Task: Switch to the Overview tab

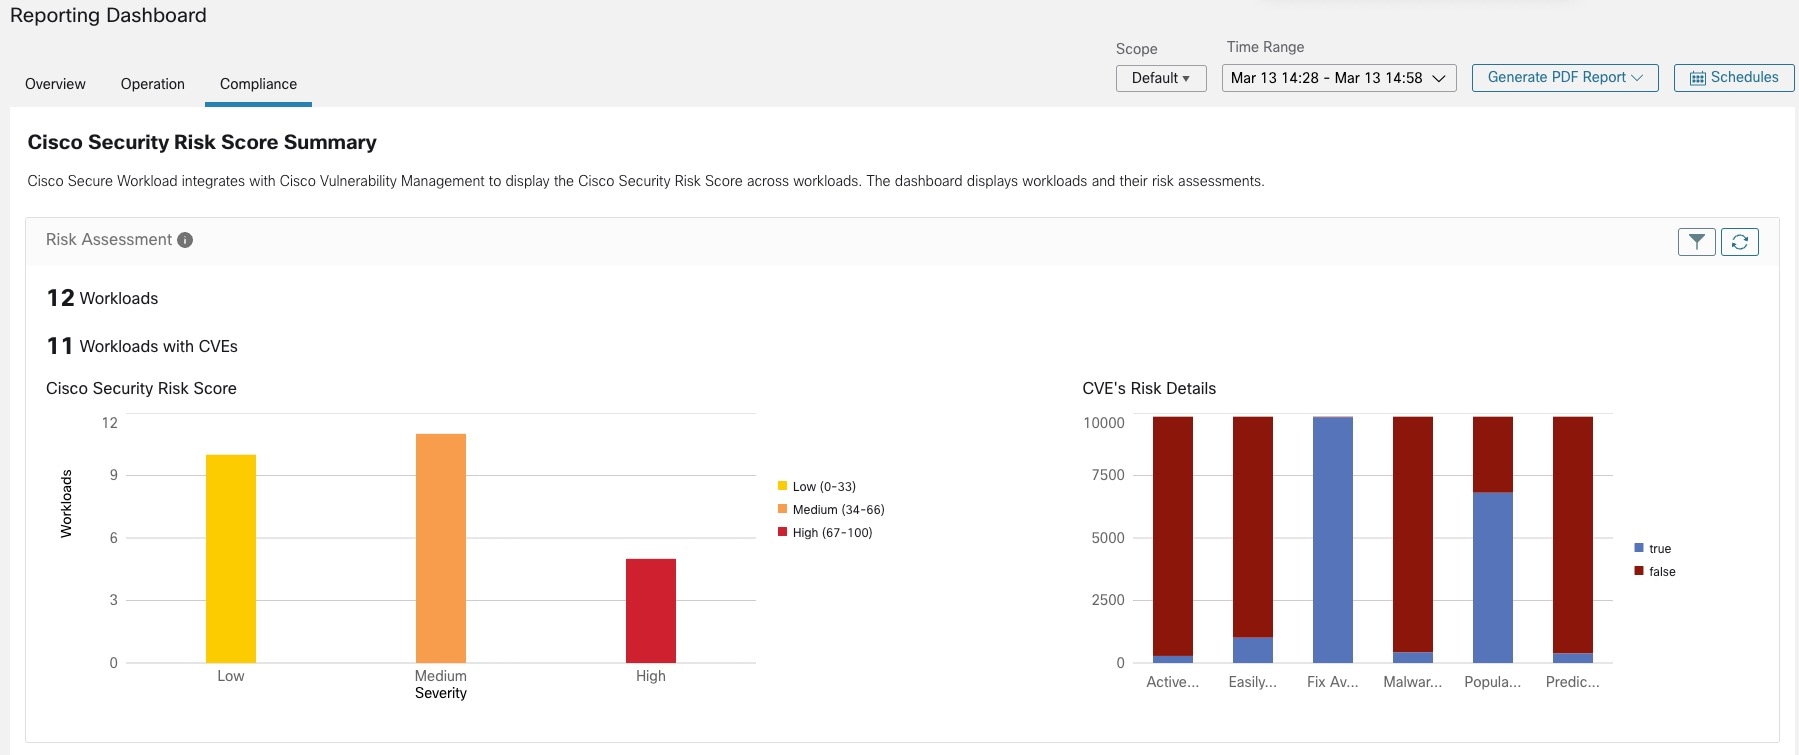Action: 55,84
